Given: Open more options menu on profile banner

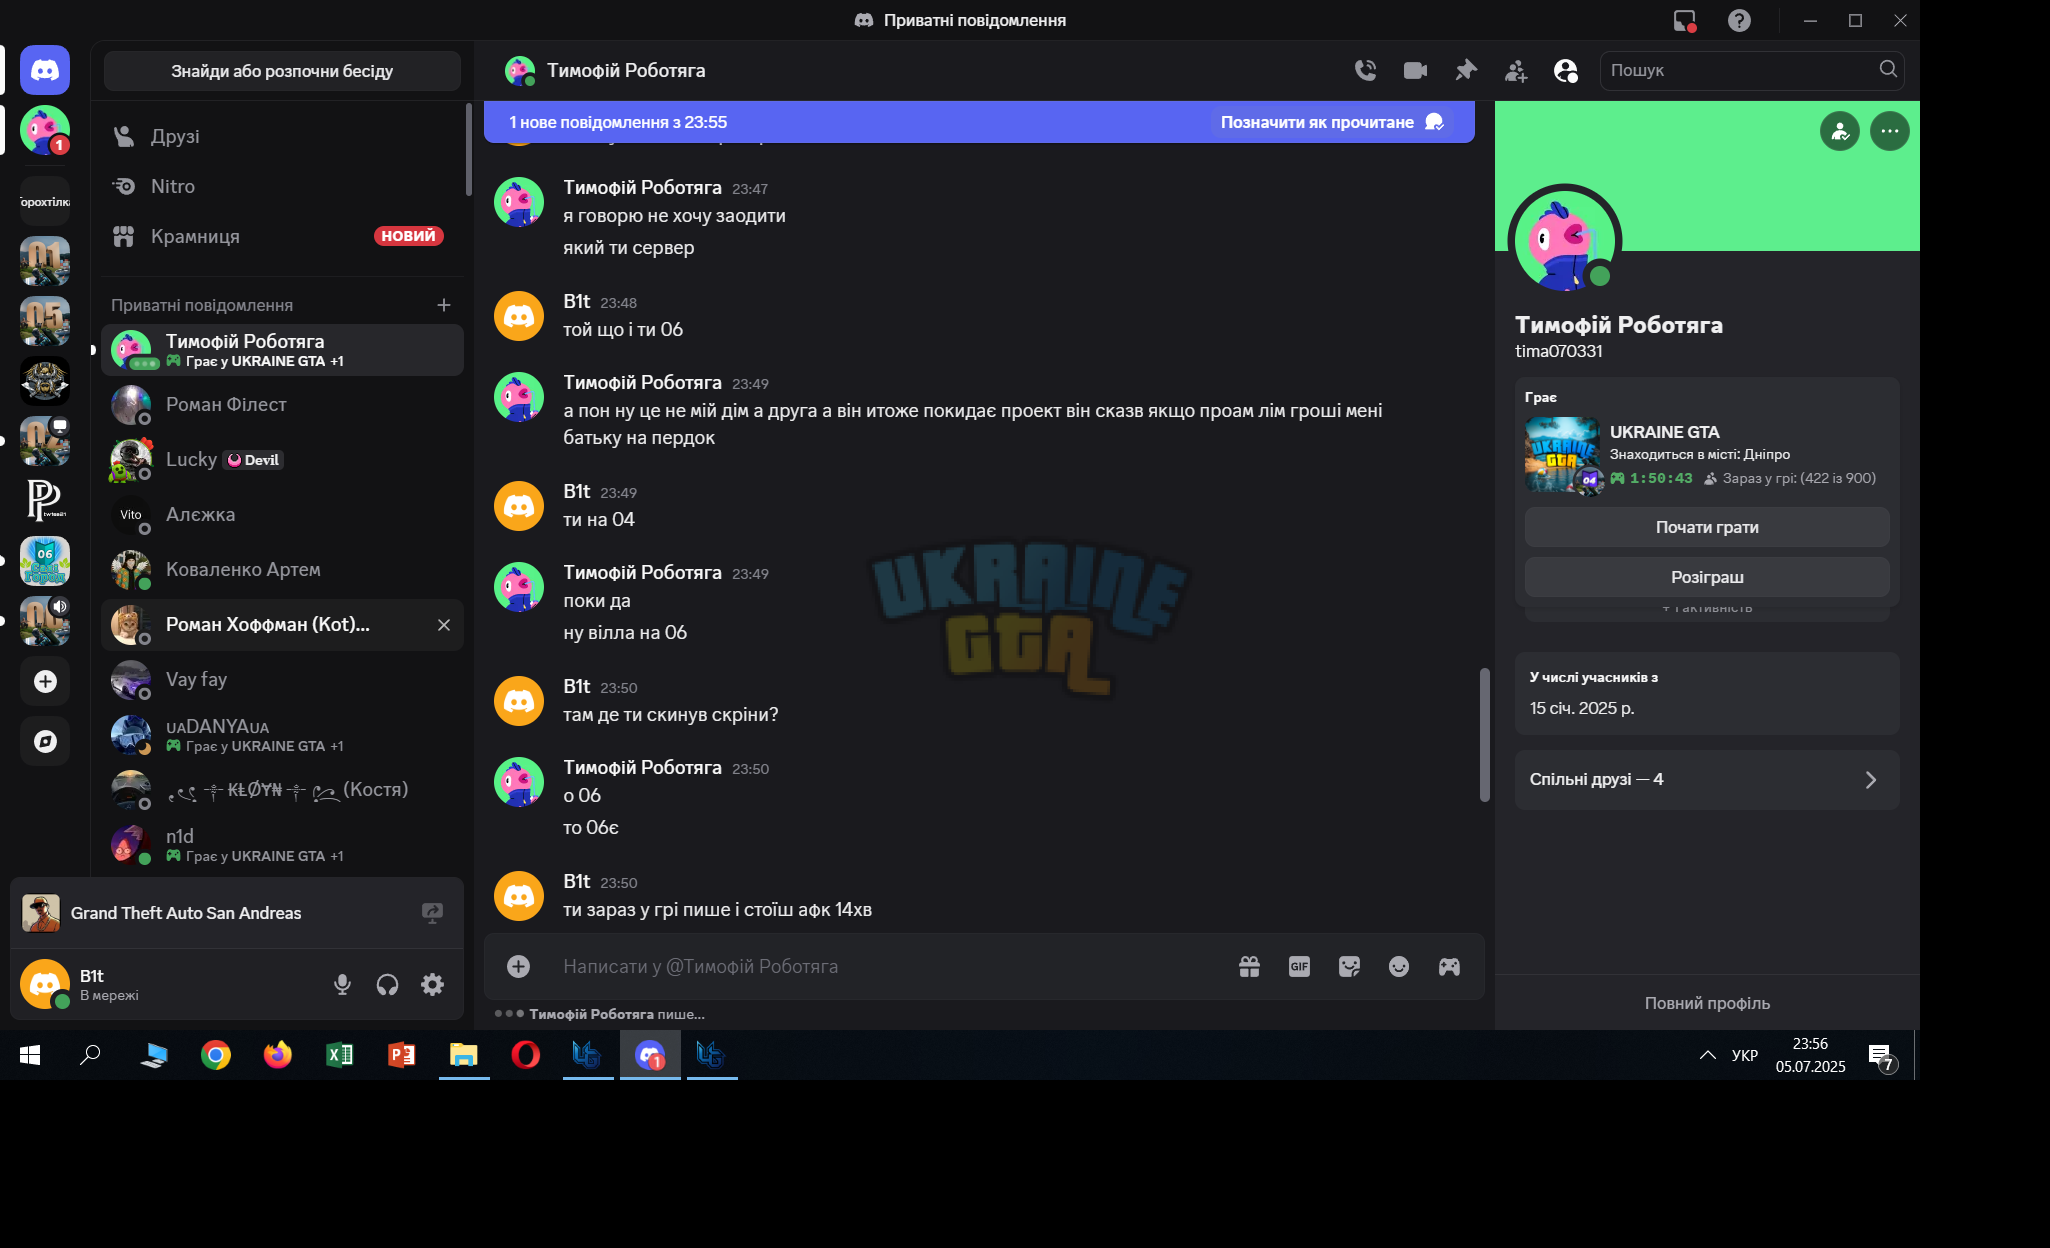Looking at the screenshot, I should [1889, 131].
